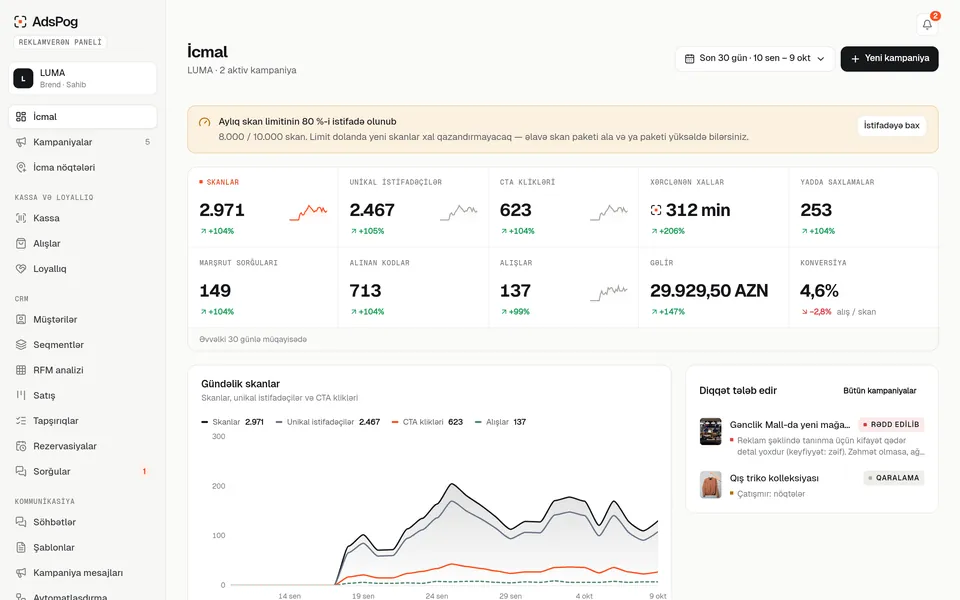The height and width of the screenshot is (600, 960).
Task: Click the İcma nöqtələri pin icon
Action: [21, 167]
